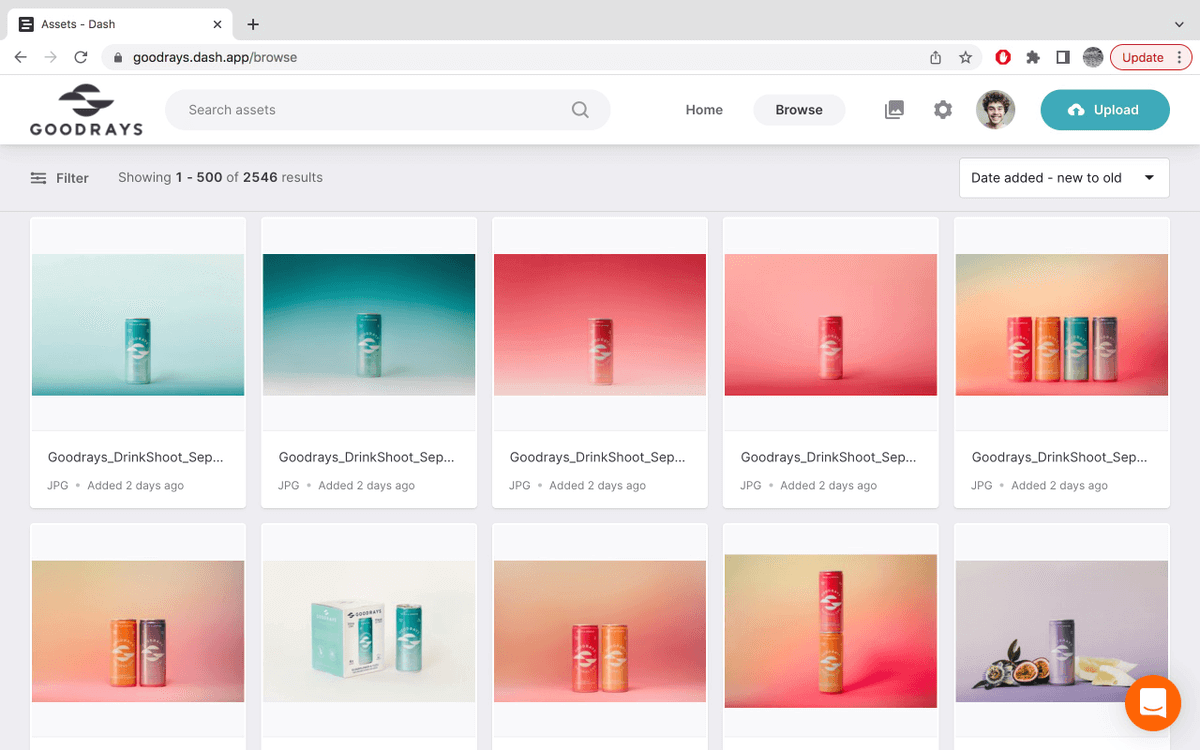
Task: Click the bookmark star icon
Action: (x=965, y=57)
